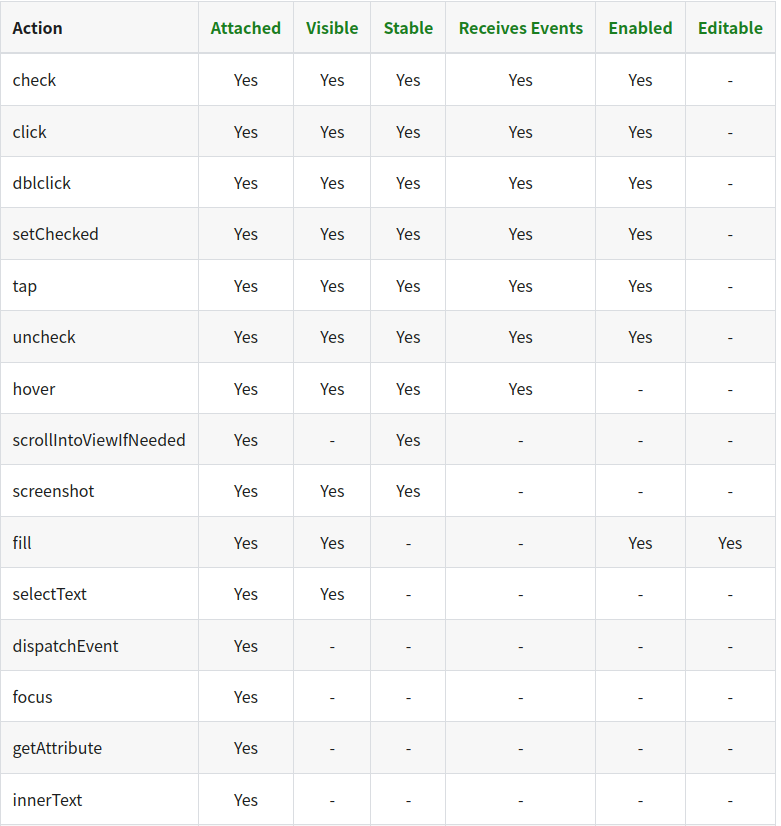Open the Visible column header link
Viewport: 781px width, 826px height.
coord(332,28)
